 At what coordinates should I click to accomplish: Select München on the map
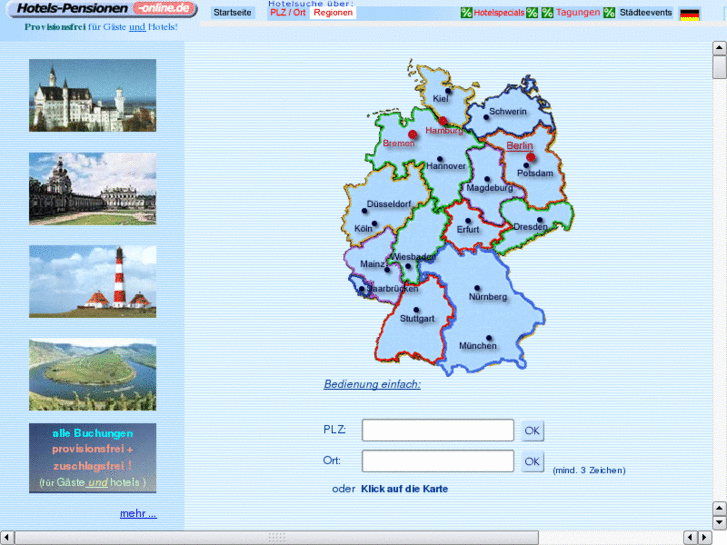tap(478, 346)
